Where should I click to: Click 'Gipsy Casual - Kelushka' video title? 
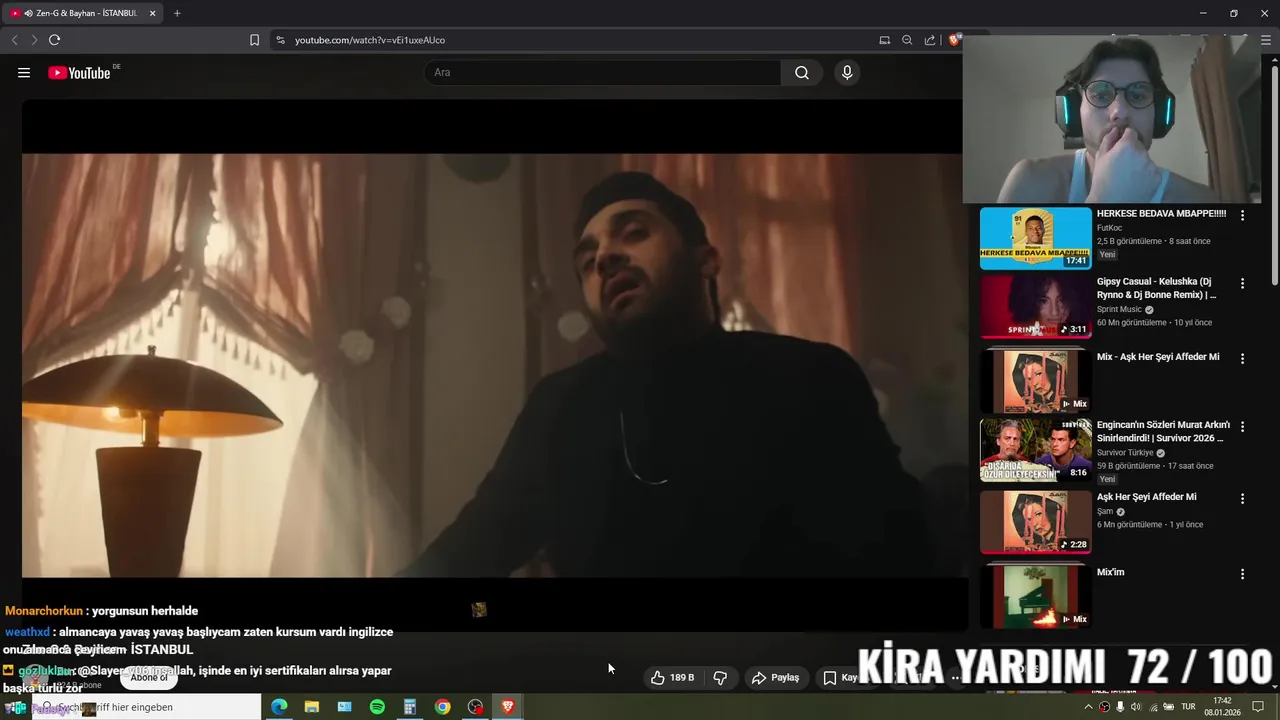click(x=1156, y=288)
